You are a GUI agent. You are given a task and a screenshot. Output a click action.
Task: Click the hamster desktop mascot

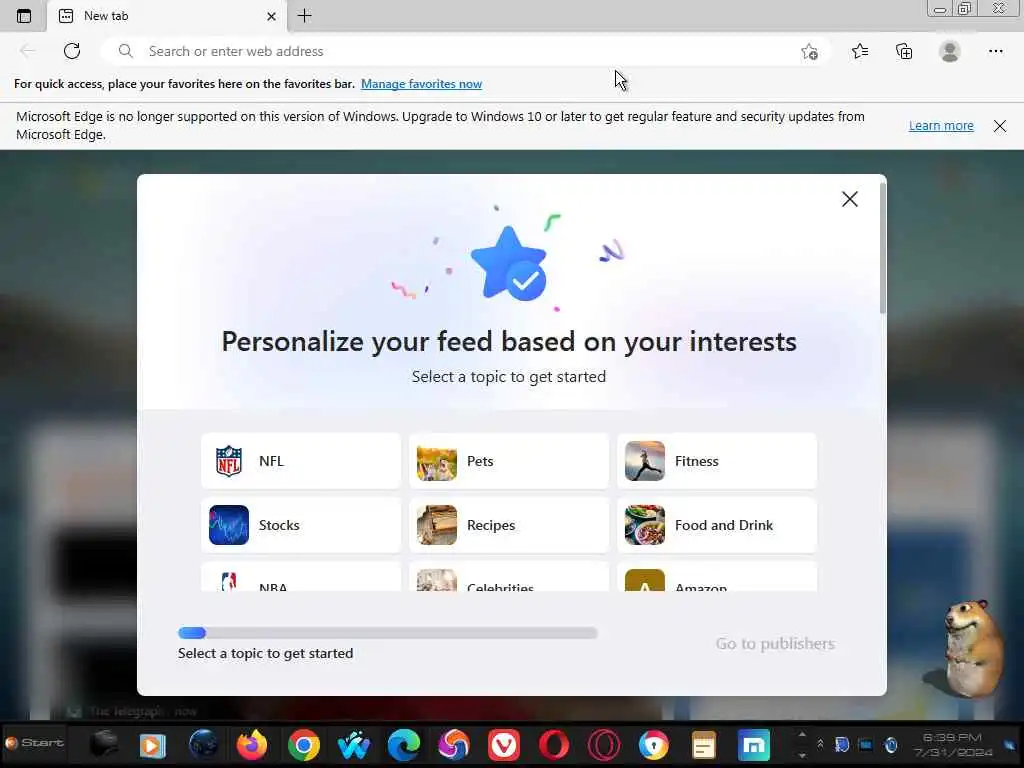coord(972,647)
